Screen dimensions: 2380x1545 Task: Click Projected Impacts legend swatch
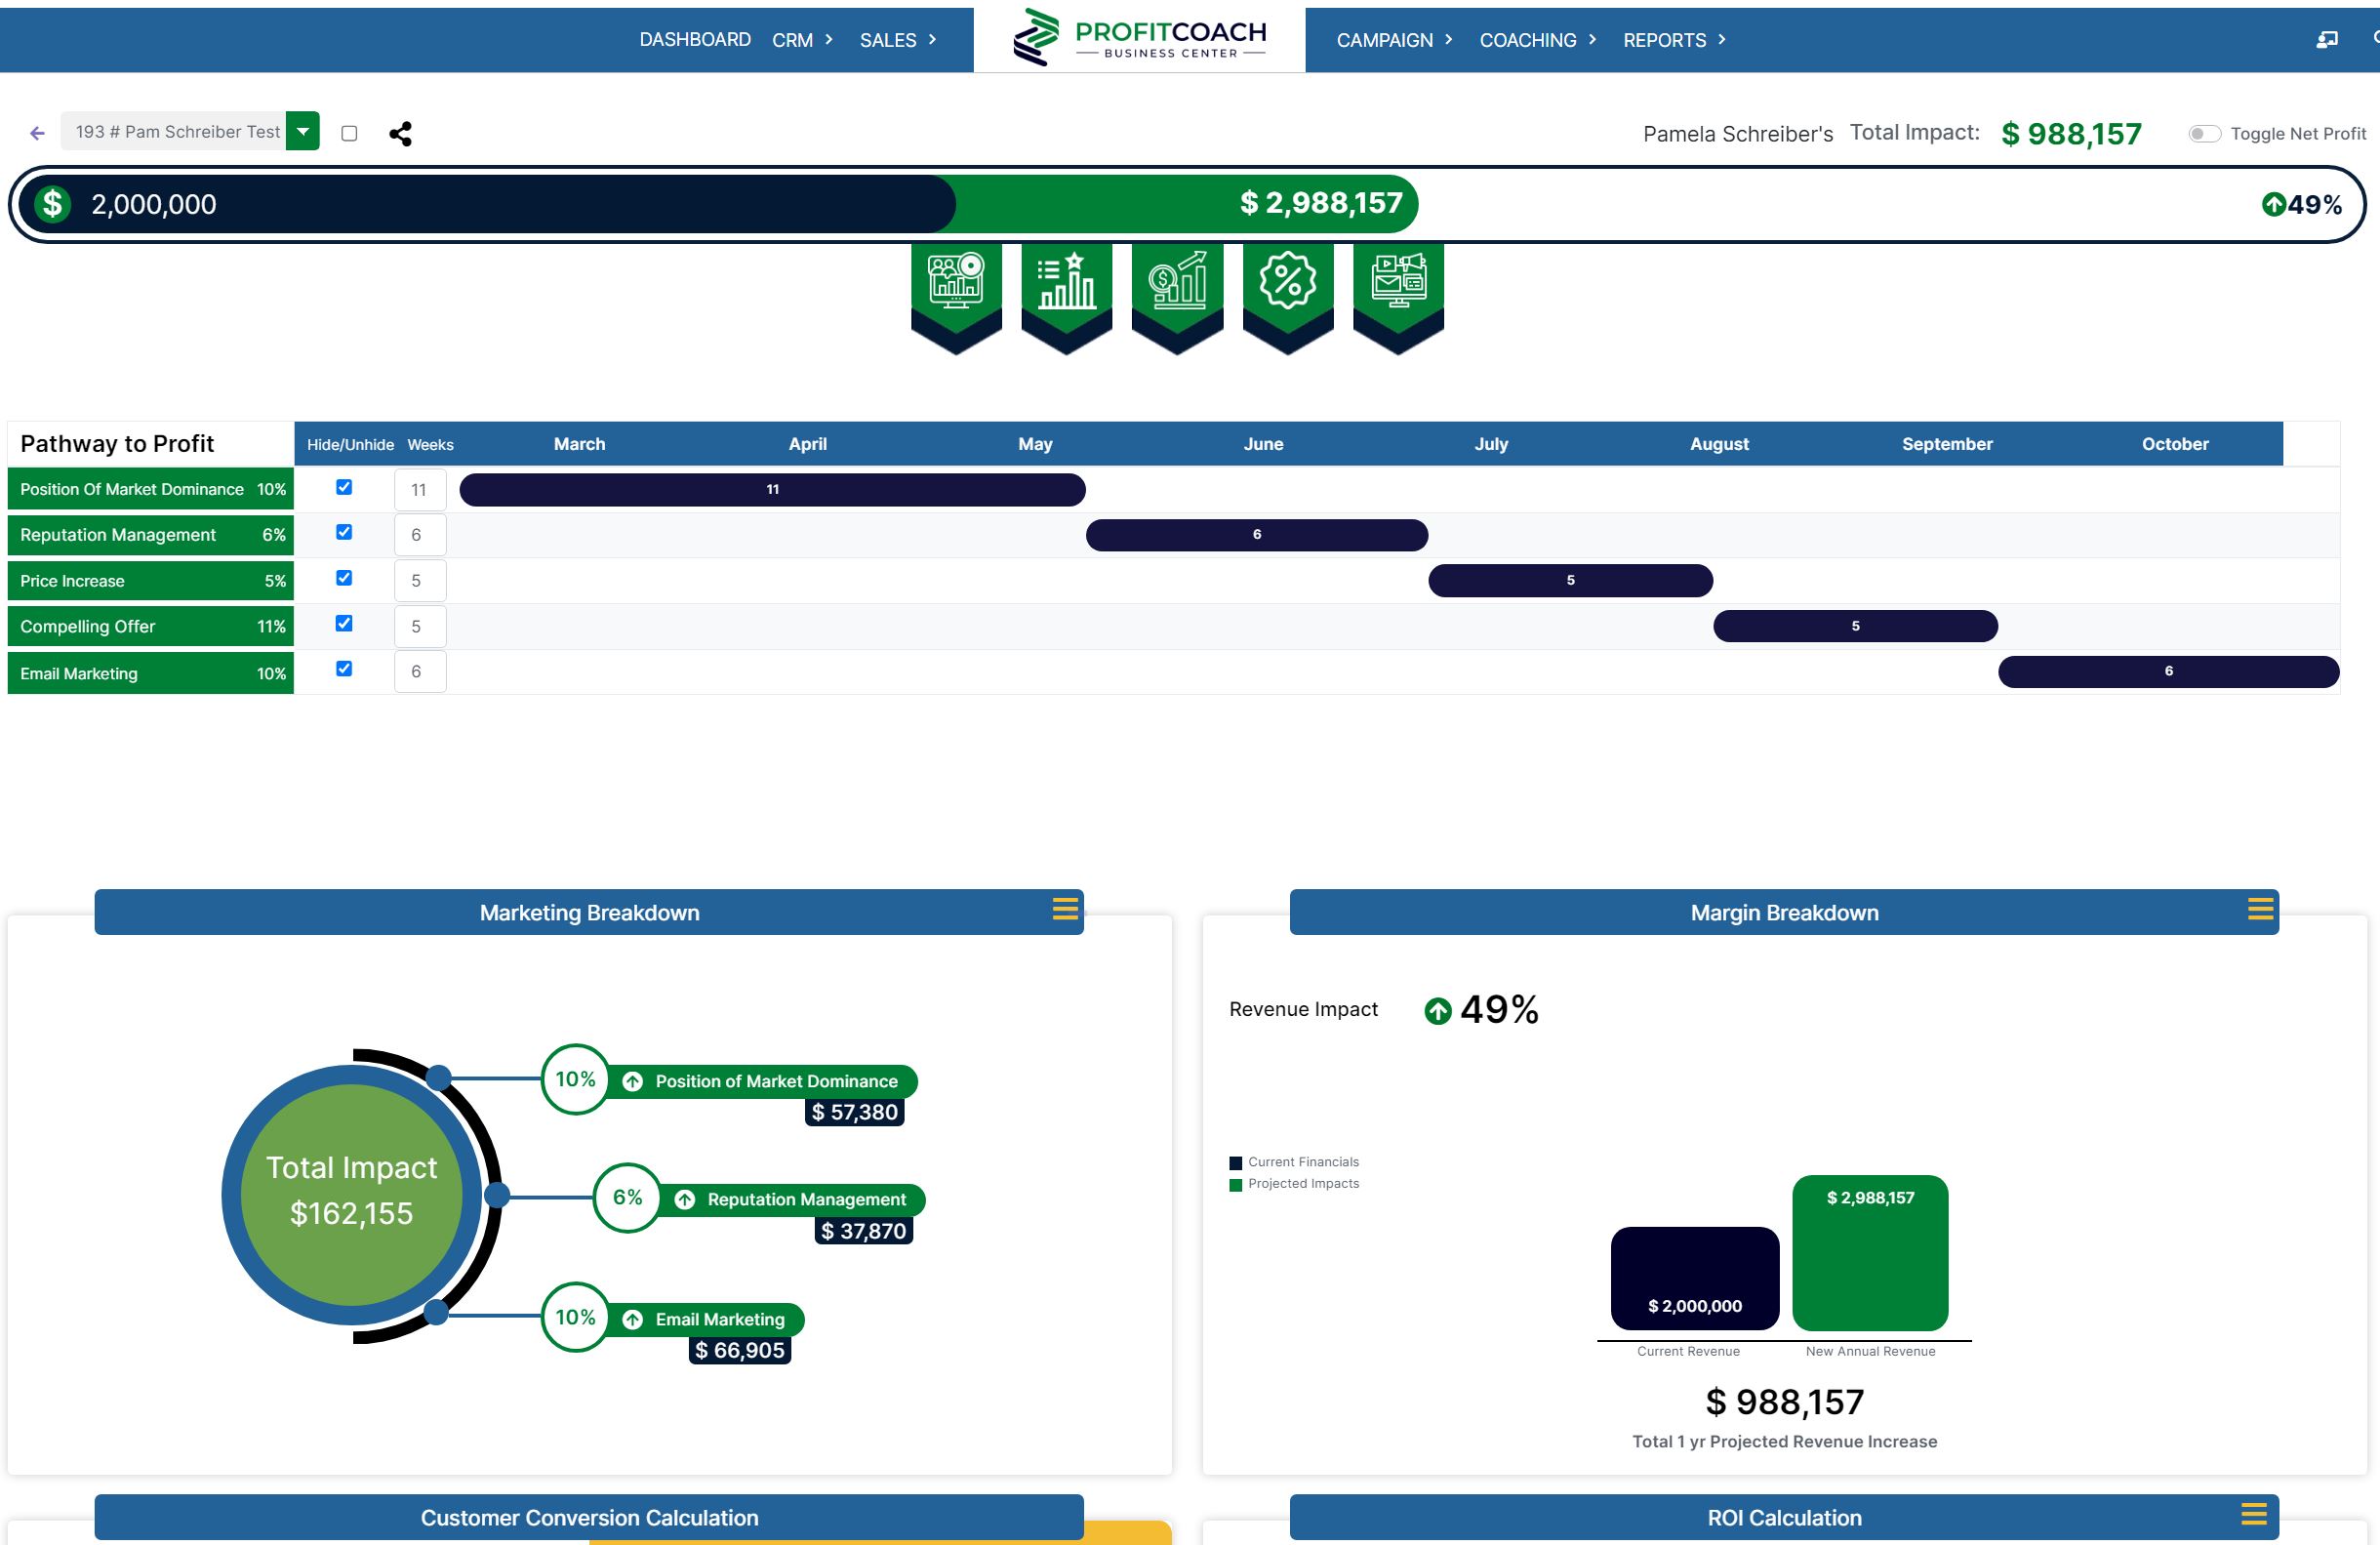(x=1236, y=1185)
